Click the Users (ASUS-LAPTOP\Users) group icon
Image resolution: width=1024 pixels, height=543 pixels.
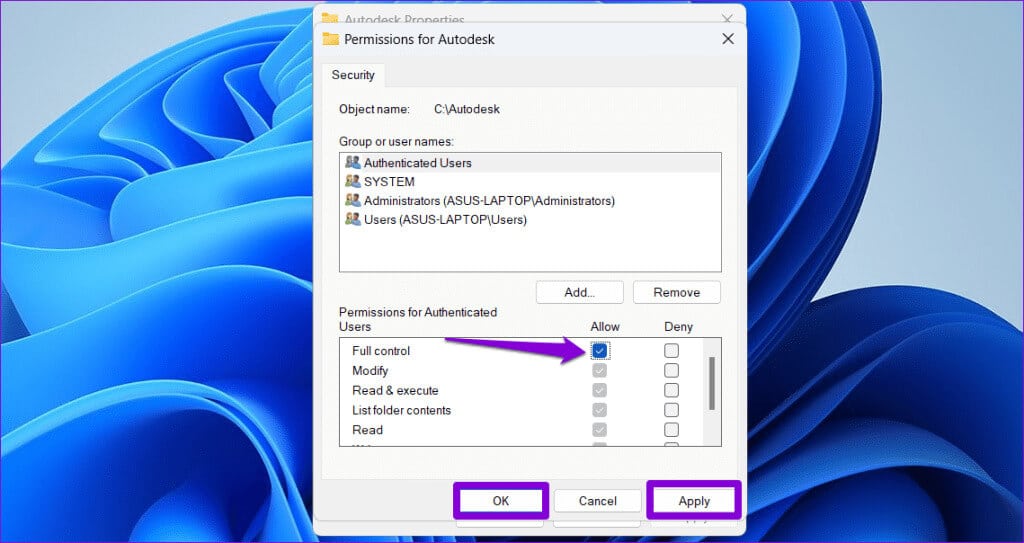(353, 220)
